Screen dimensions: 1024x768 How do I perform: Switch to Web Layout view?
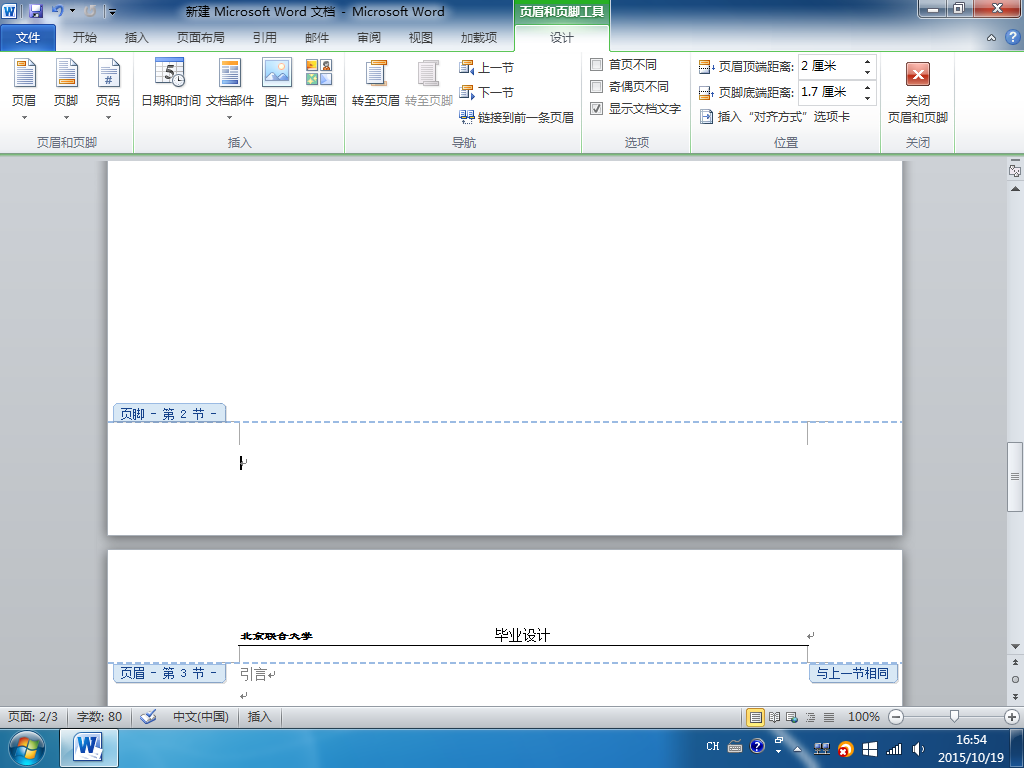tap(792, 717)
